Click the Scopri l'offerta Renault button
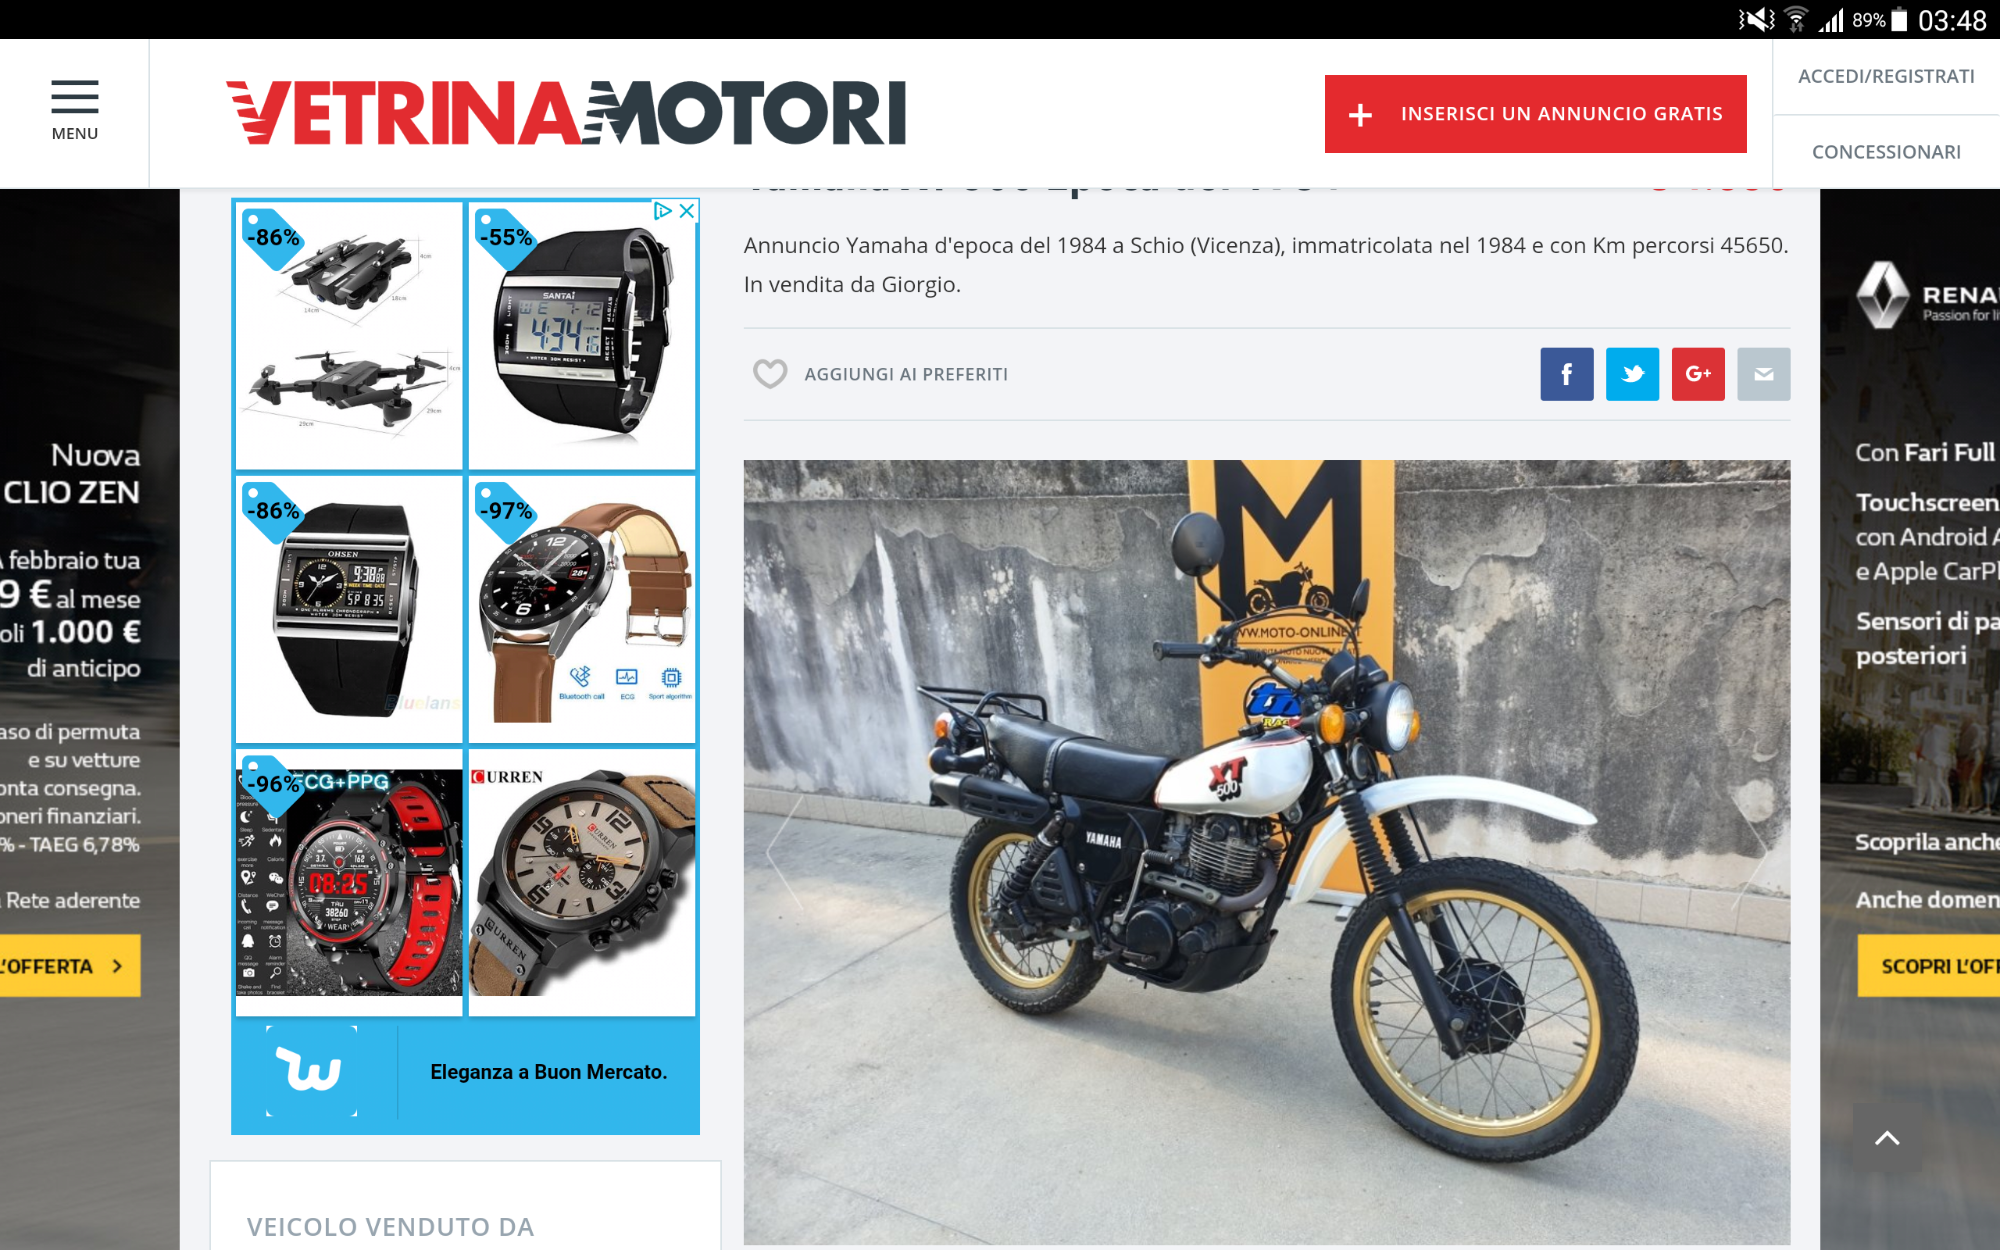 pyautogui.click(x=1929, y=966)
